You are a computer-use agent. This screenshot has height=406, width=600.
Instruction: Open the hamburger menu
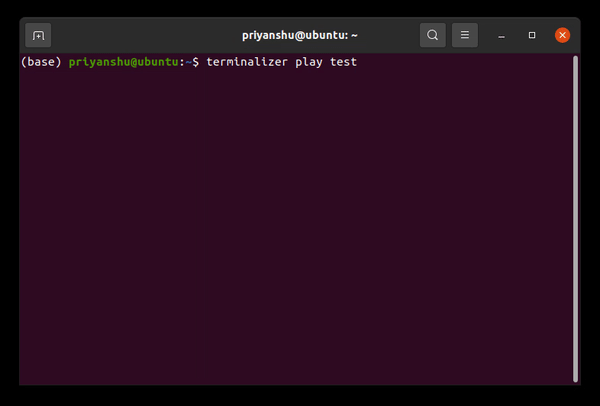coord(464,35)
